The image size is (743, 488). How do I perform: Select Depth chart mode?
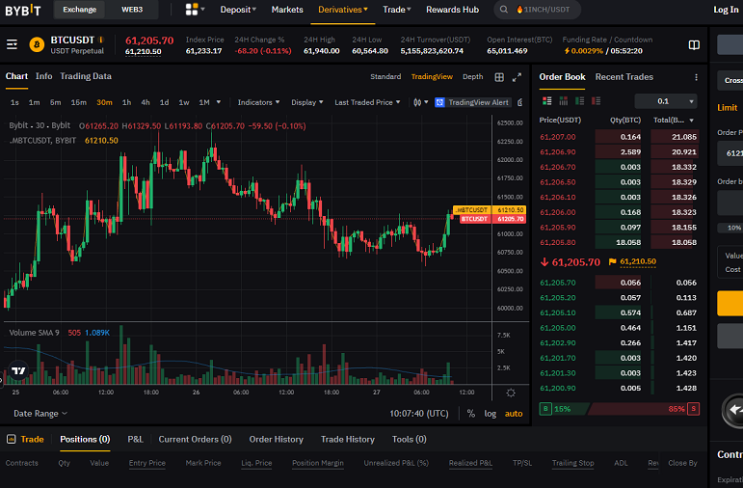(x=472, y=76)
